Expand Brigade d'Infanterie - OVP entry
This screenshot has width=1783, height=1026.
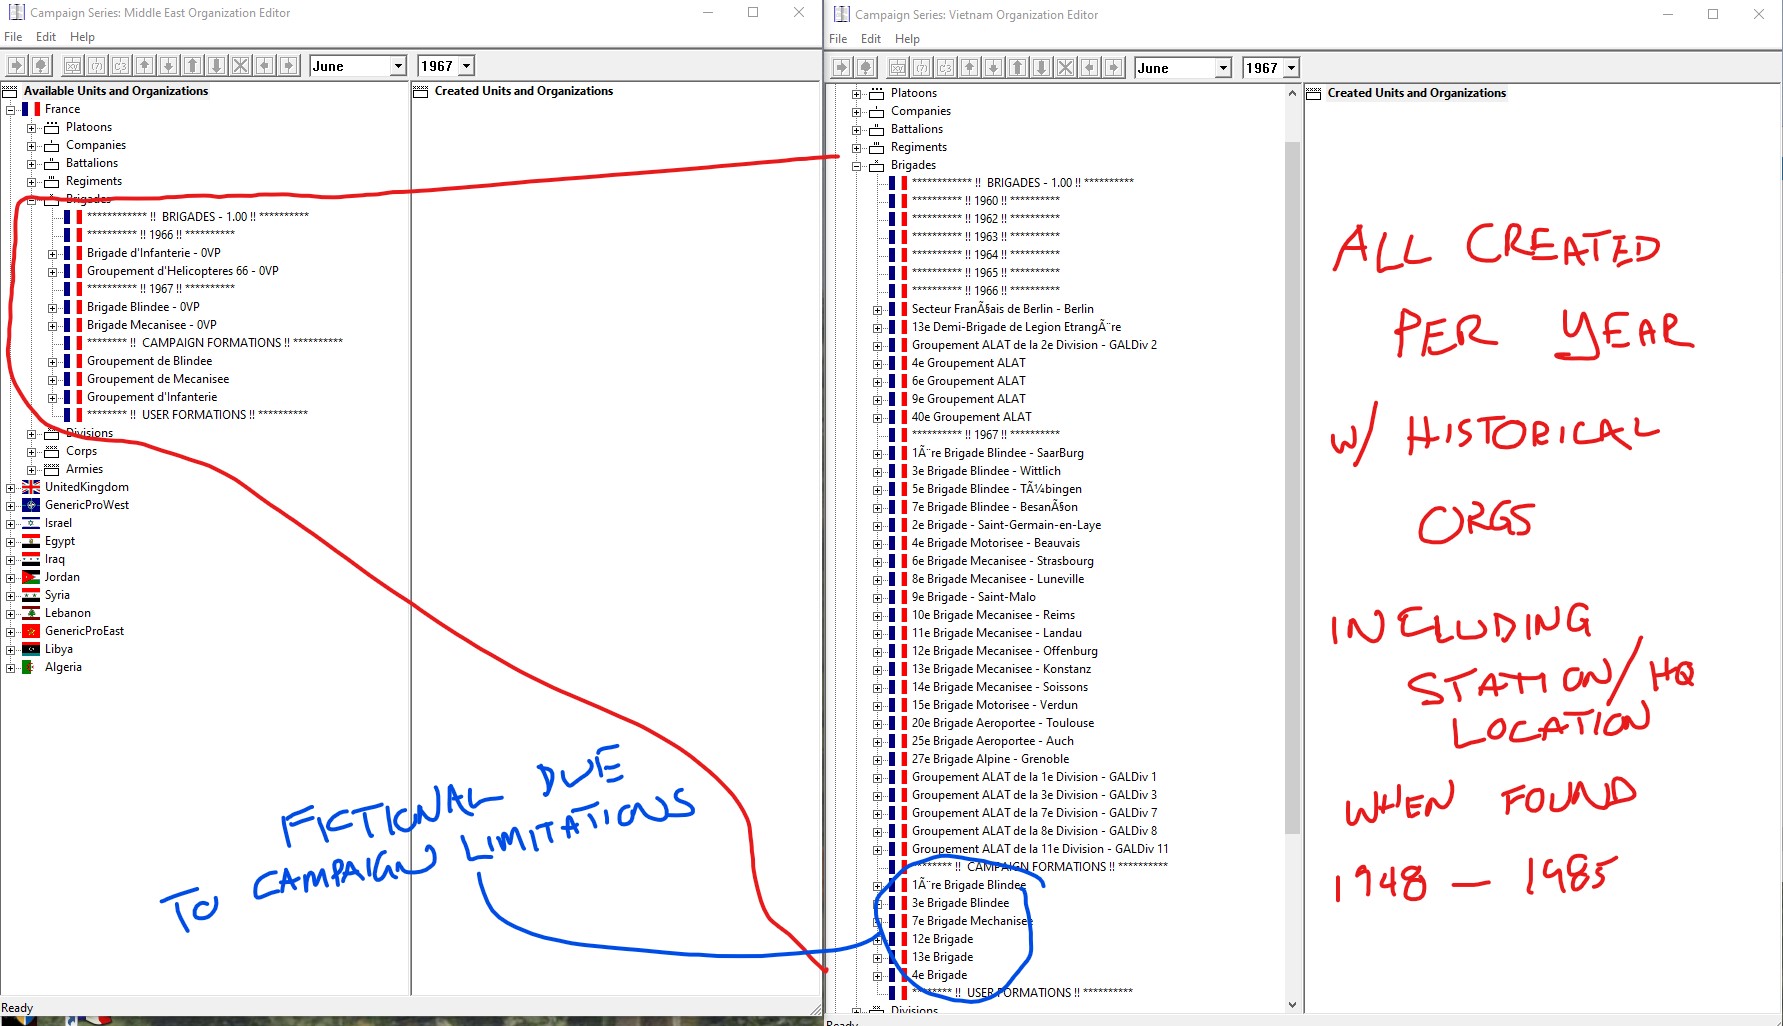52,253
